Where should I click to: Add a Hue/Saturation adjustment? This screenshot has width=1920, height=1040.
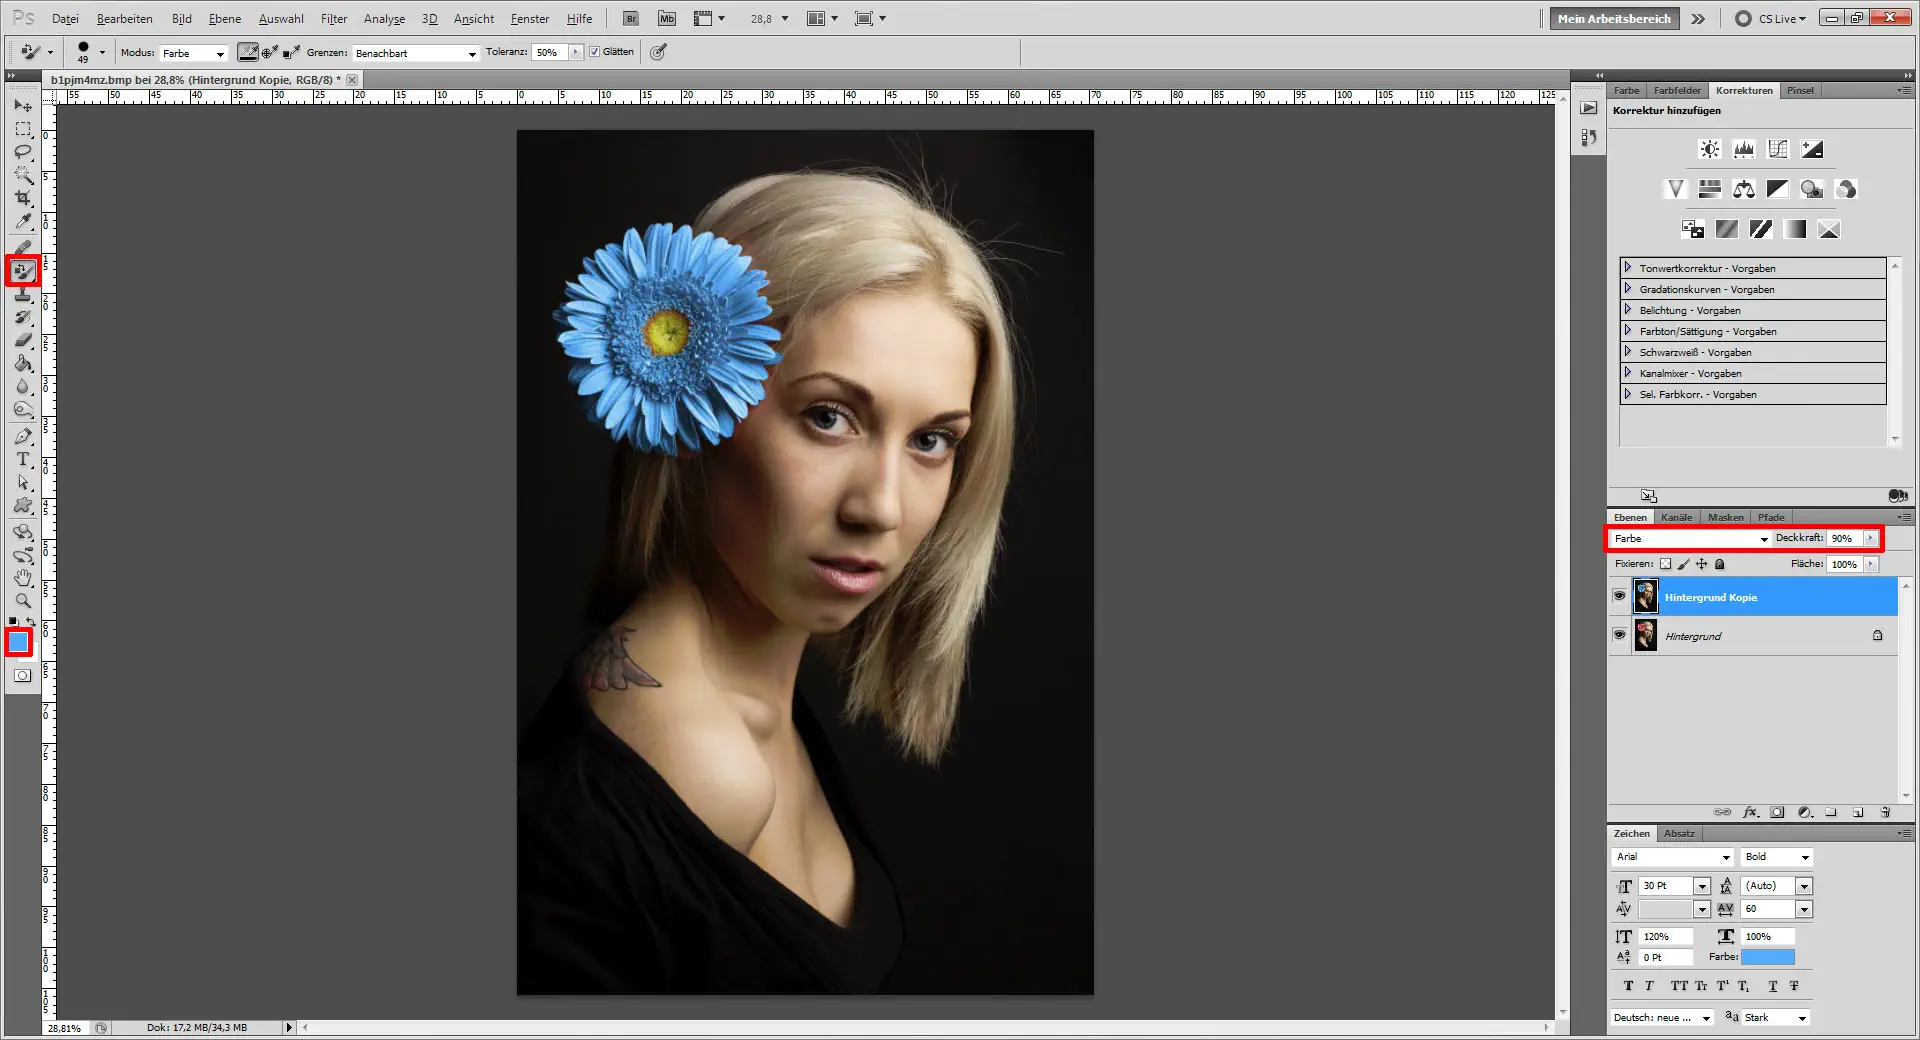(x=1710, y=189)
